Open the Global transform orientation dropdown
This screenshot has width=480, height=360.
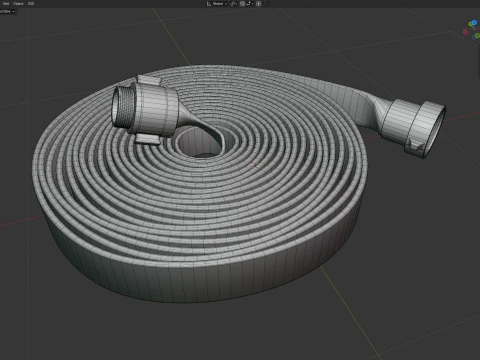(x=217, y=4)
